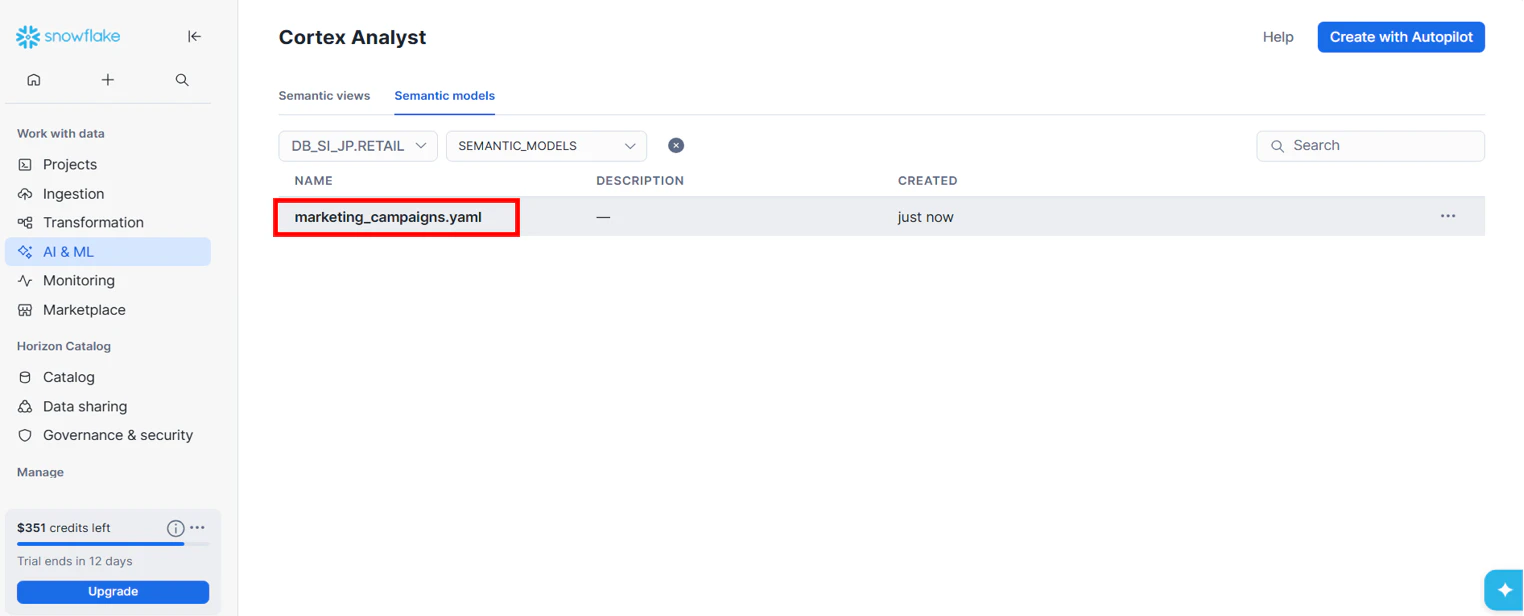This screenshot has height=616, width=1524.
Task: Click the Help link
Action: click(x=1278, y=37)
